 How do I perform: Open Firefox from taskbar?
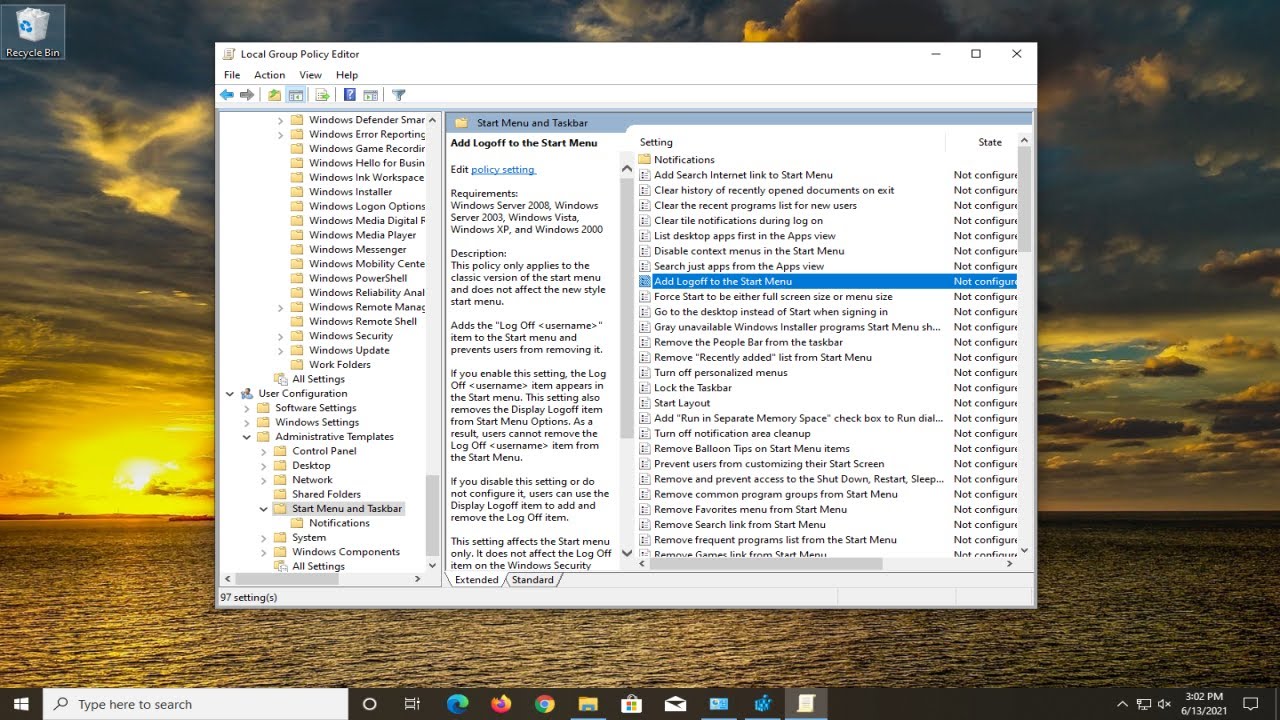[x=501, y=704]
